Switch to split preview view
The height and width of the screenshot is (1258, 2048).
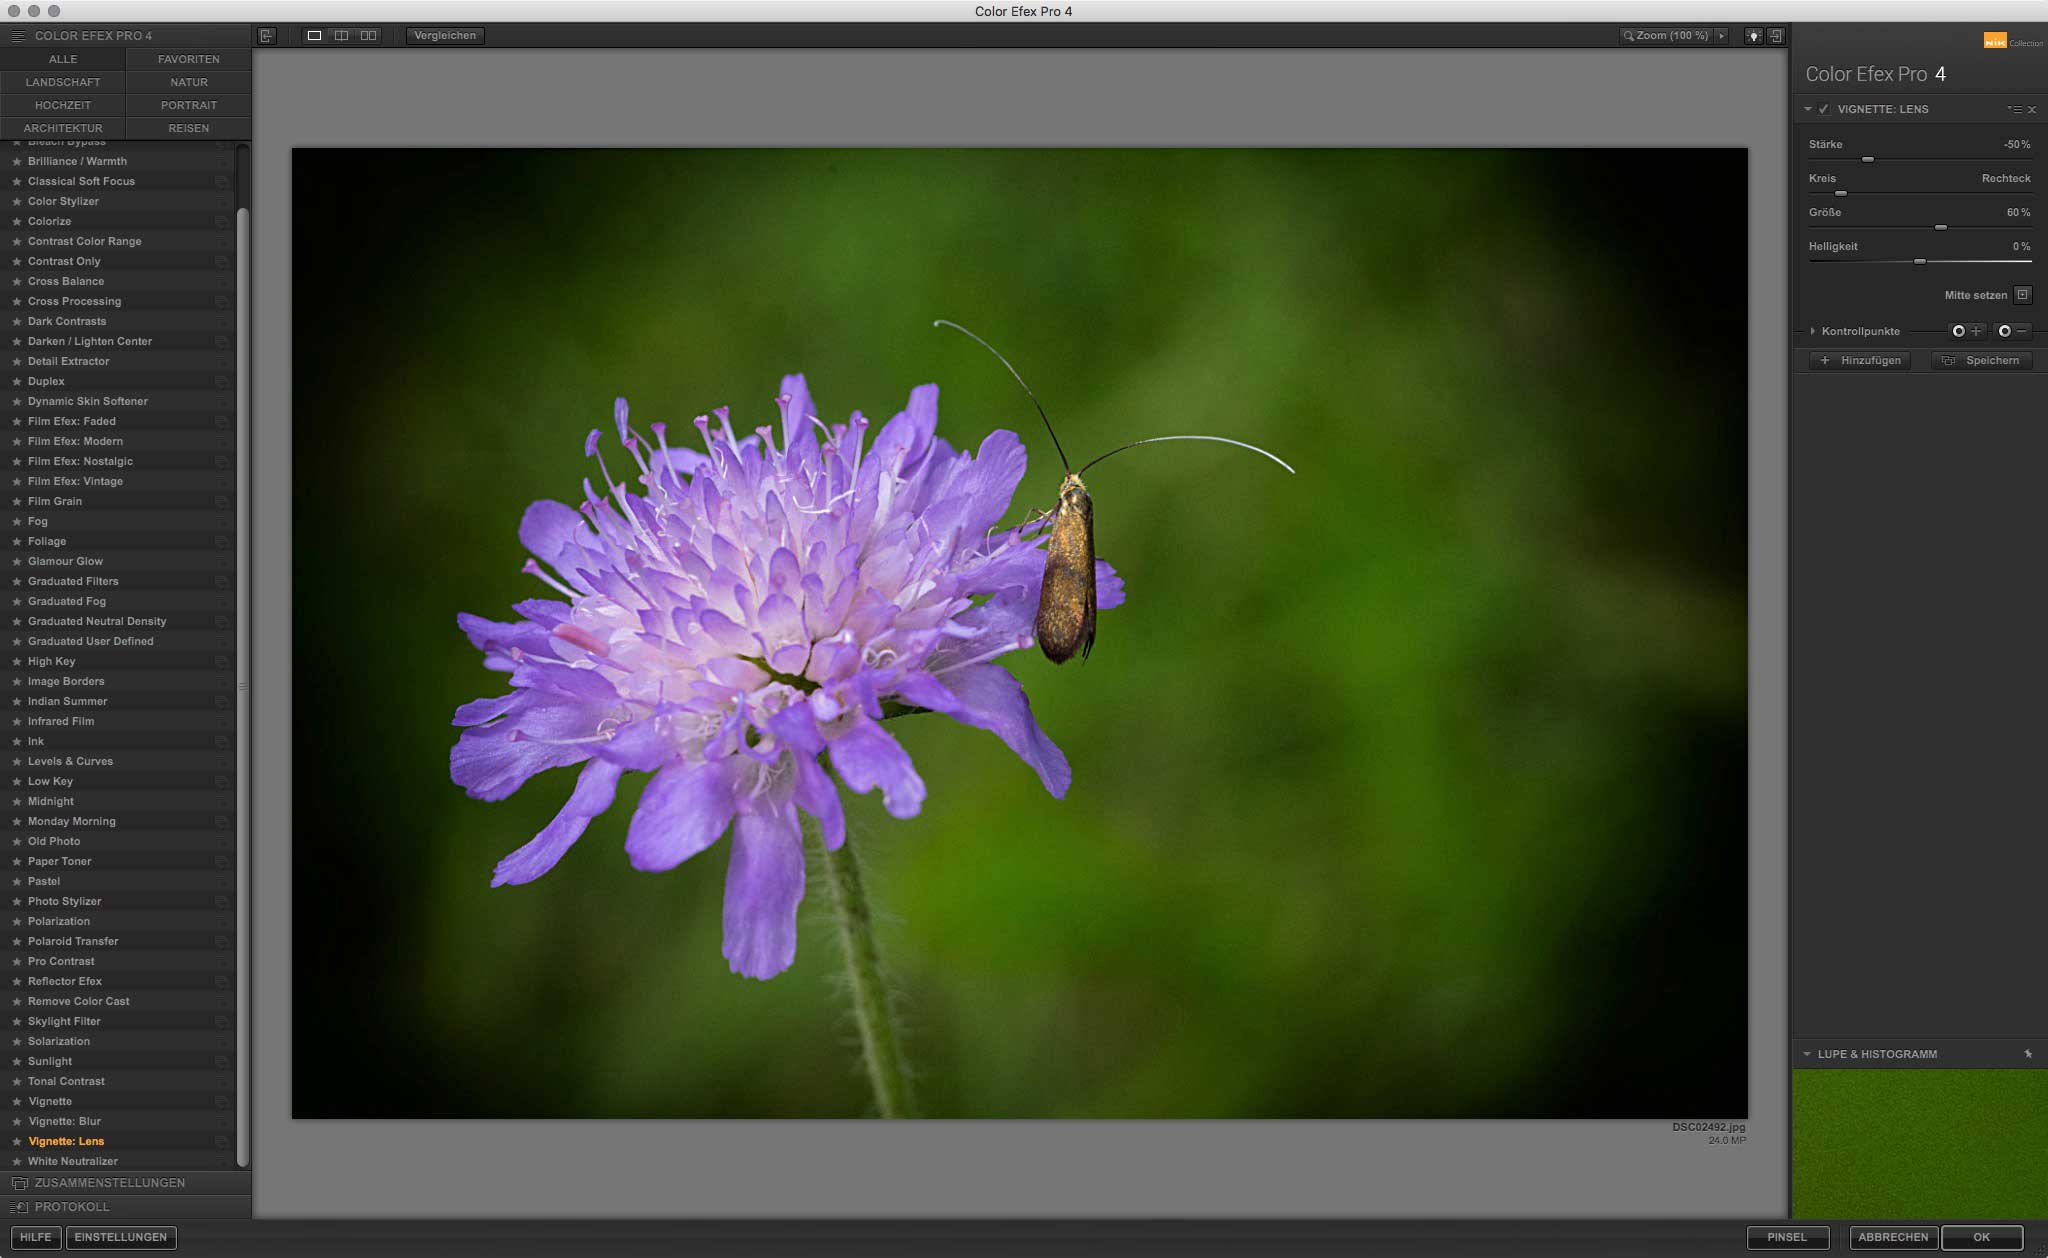coord(341,35)
